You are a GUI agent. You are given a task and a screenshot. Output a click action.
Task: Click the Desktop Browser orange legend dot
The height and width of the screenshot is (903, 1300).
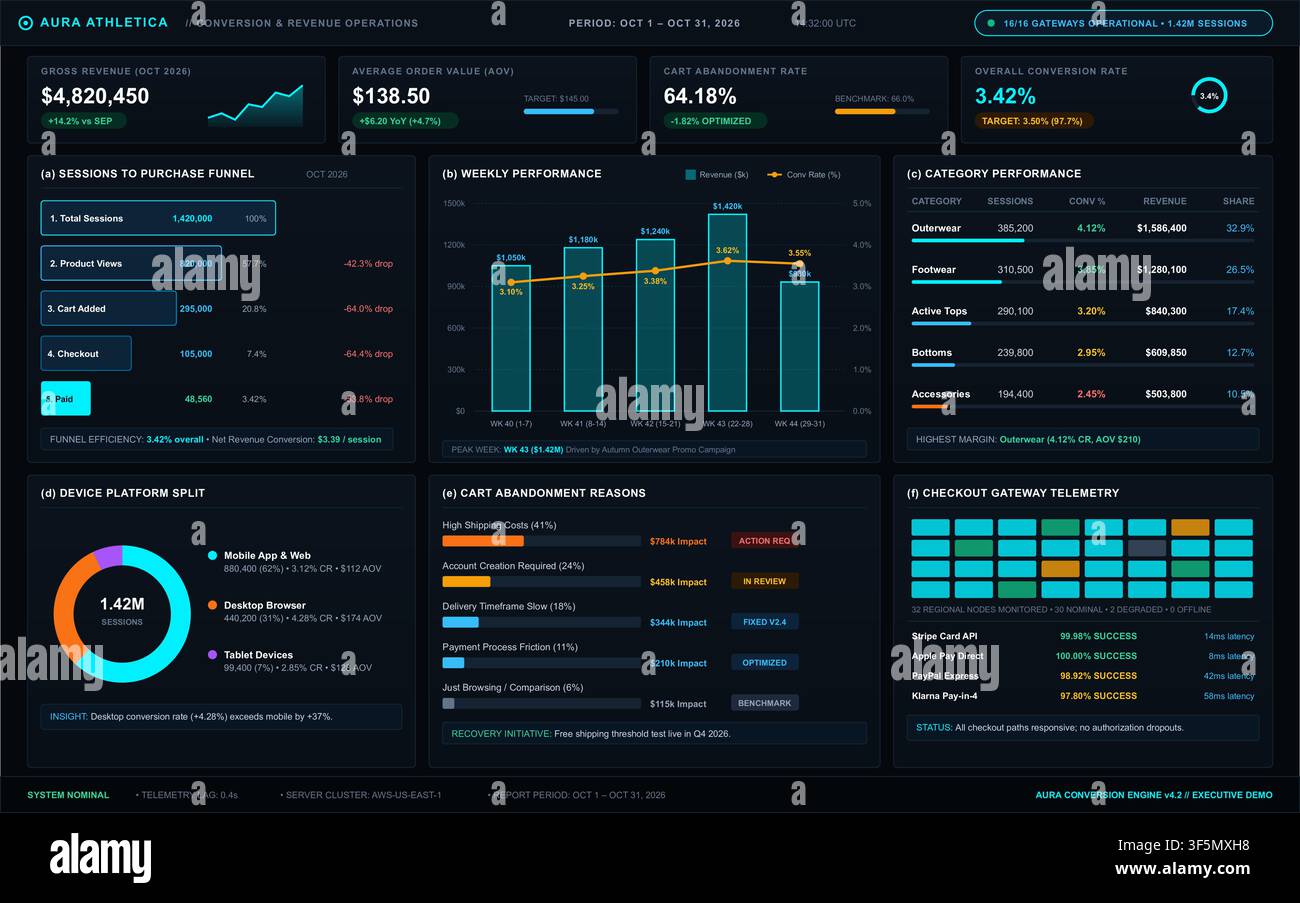(x=212, y=605)
